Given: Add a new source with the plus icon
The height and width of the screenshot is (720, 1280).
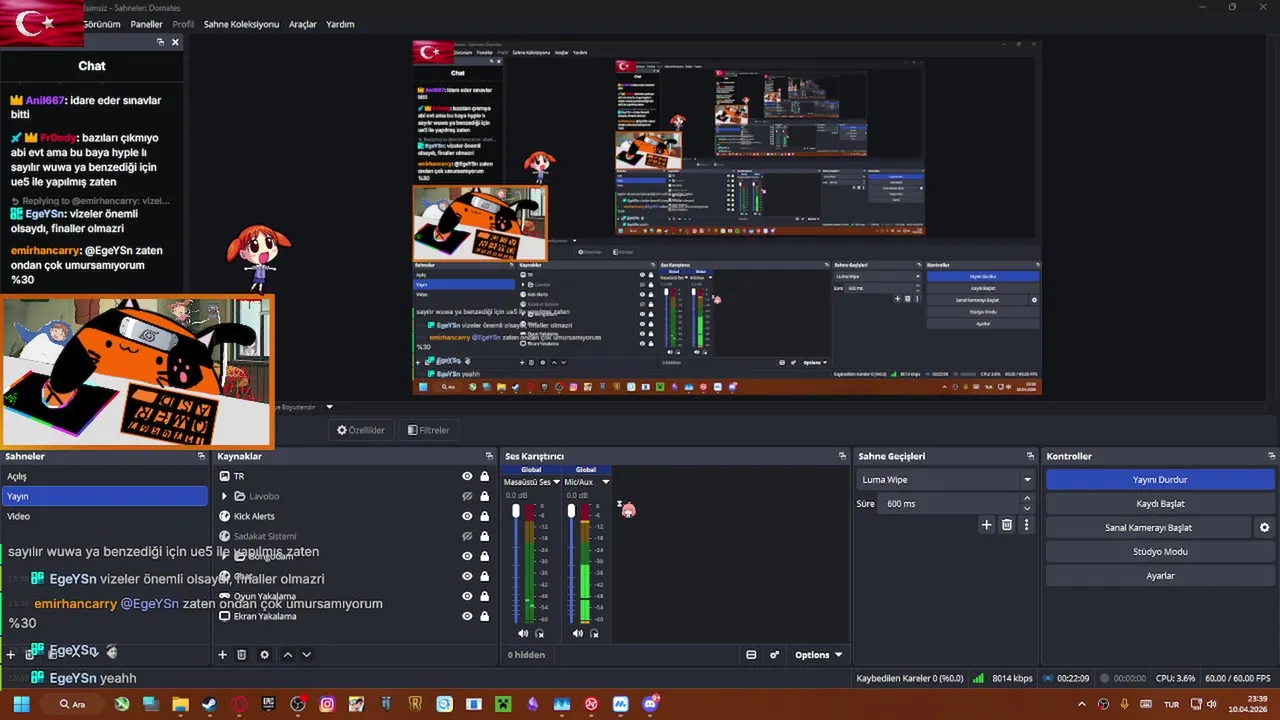Looking at the screenshot, I should [x=222, y=655].
